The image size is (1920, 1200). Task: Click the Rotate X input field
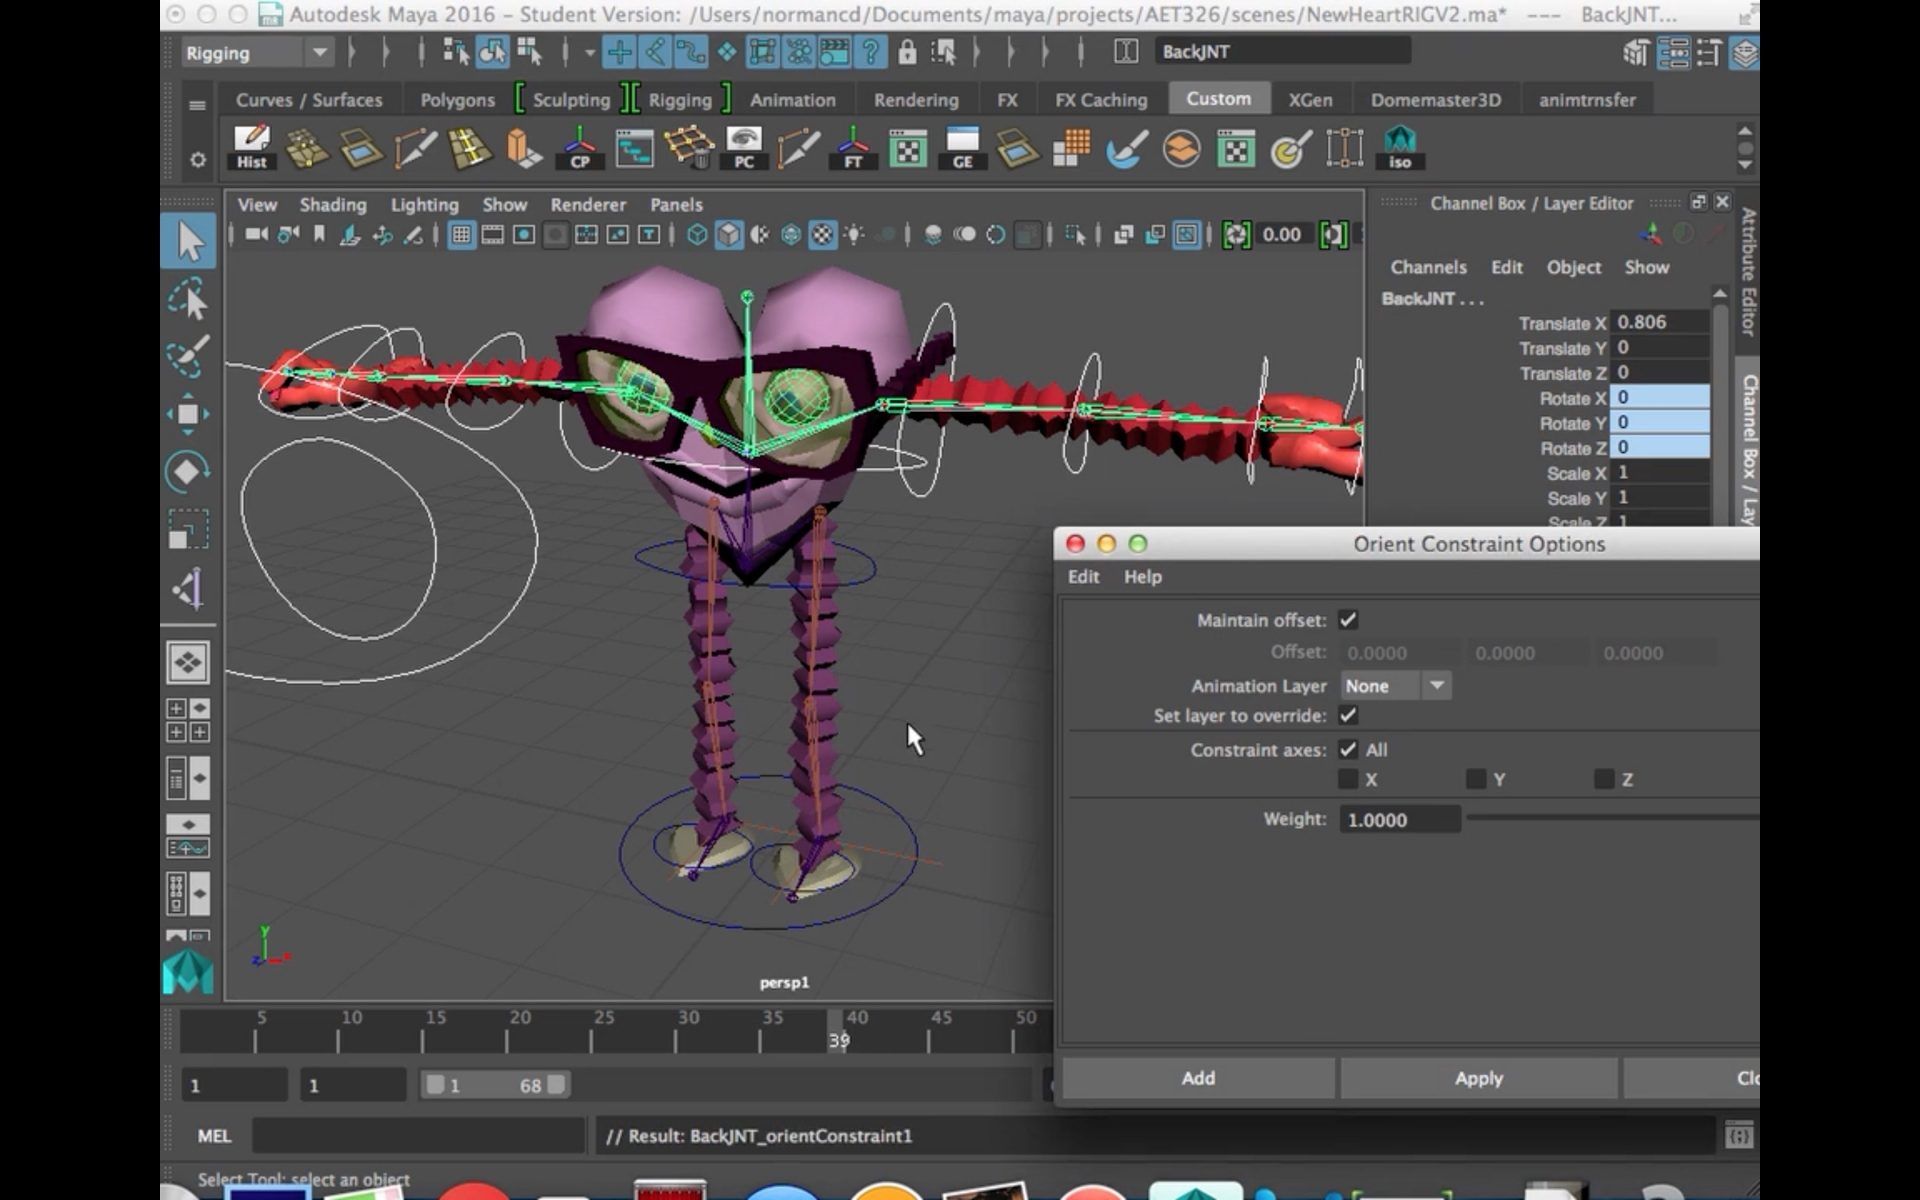coord(1659,397)
